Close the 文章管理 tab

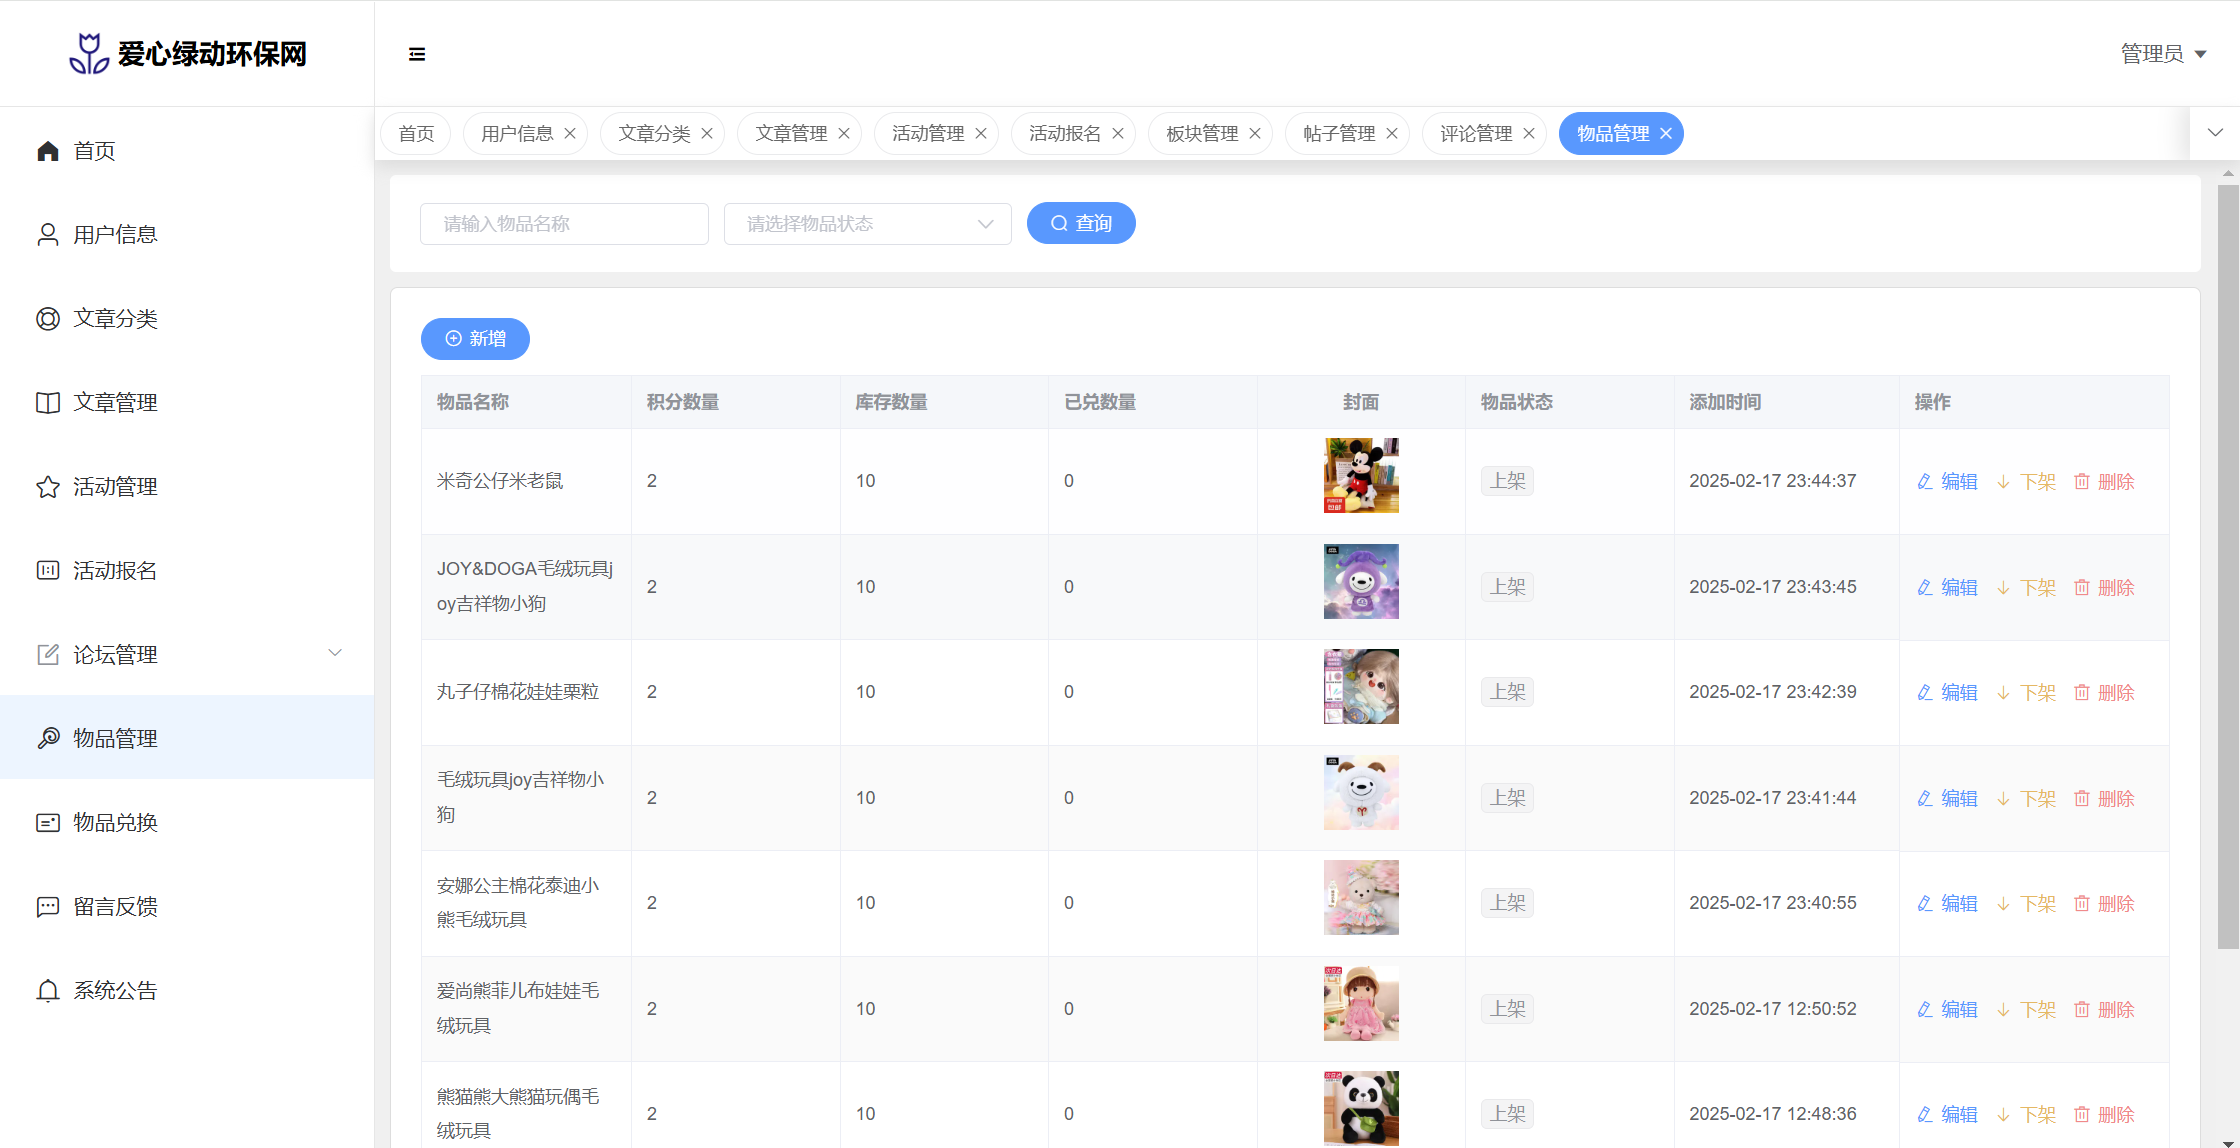pyautogui.click(x=844, y=134)
